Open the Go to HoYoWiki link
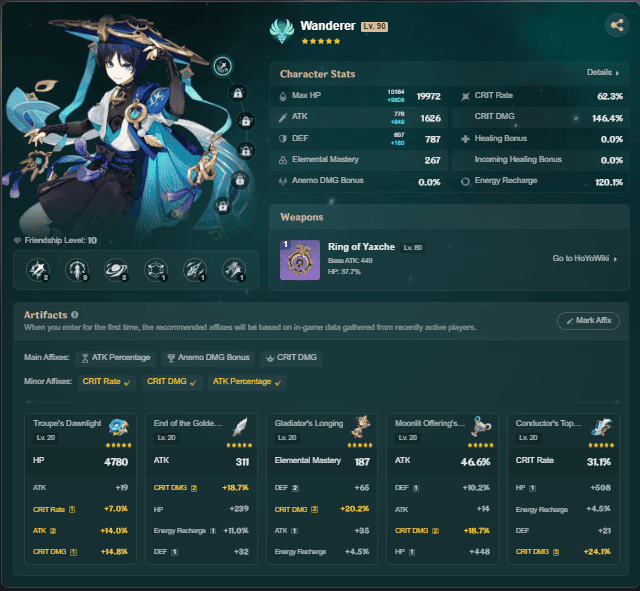The height and width of the screenshot is (591, 640). tap(584, 258)
